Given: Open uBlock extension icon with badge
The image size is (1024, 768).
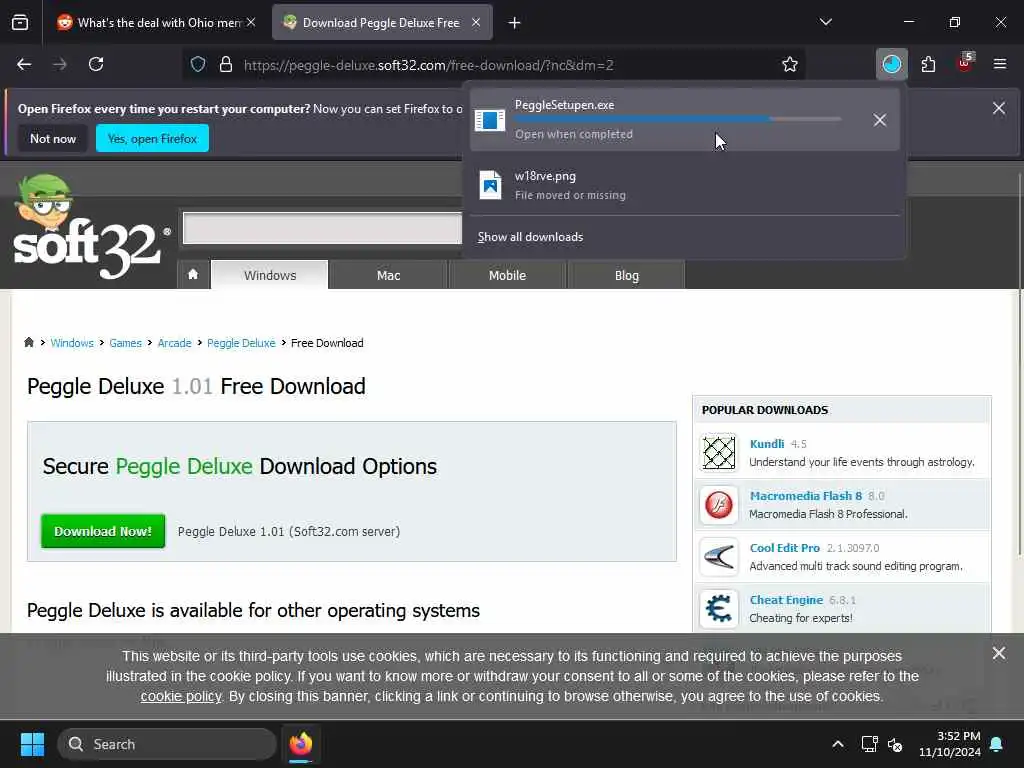Looking at the screenshot, I should pyautogui.click(x=965, y=63).
